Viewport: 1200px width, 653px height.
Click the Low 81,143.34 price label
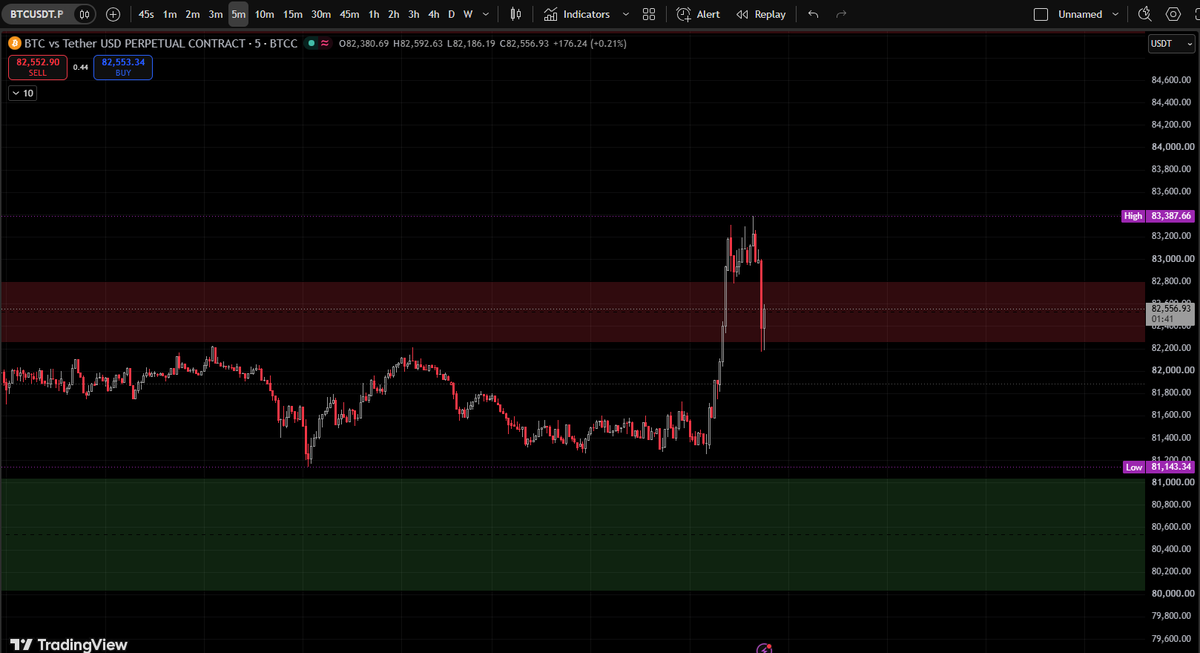1158,467
